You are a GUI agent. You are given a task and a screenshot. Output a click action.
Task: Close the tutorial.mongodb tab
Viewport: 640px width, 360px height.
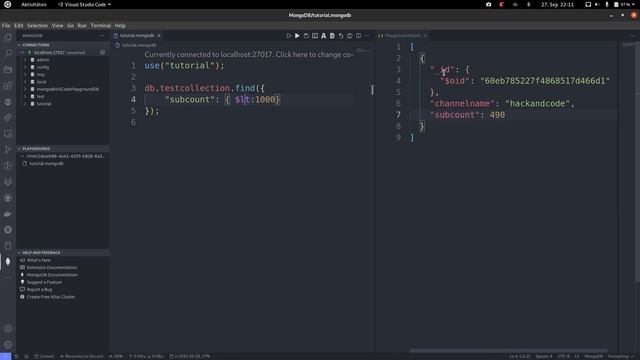pos(159,36)
